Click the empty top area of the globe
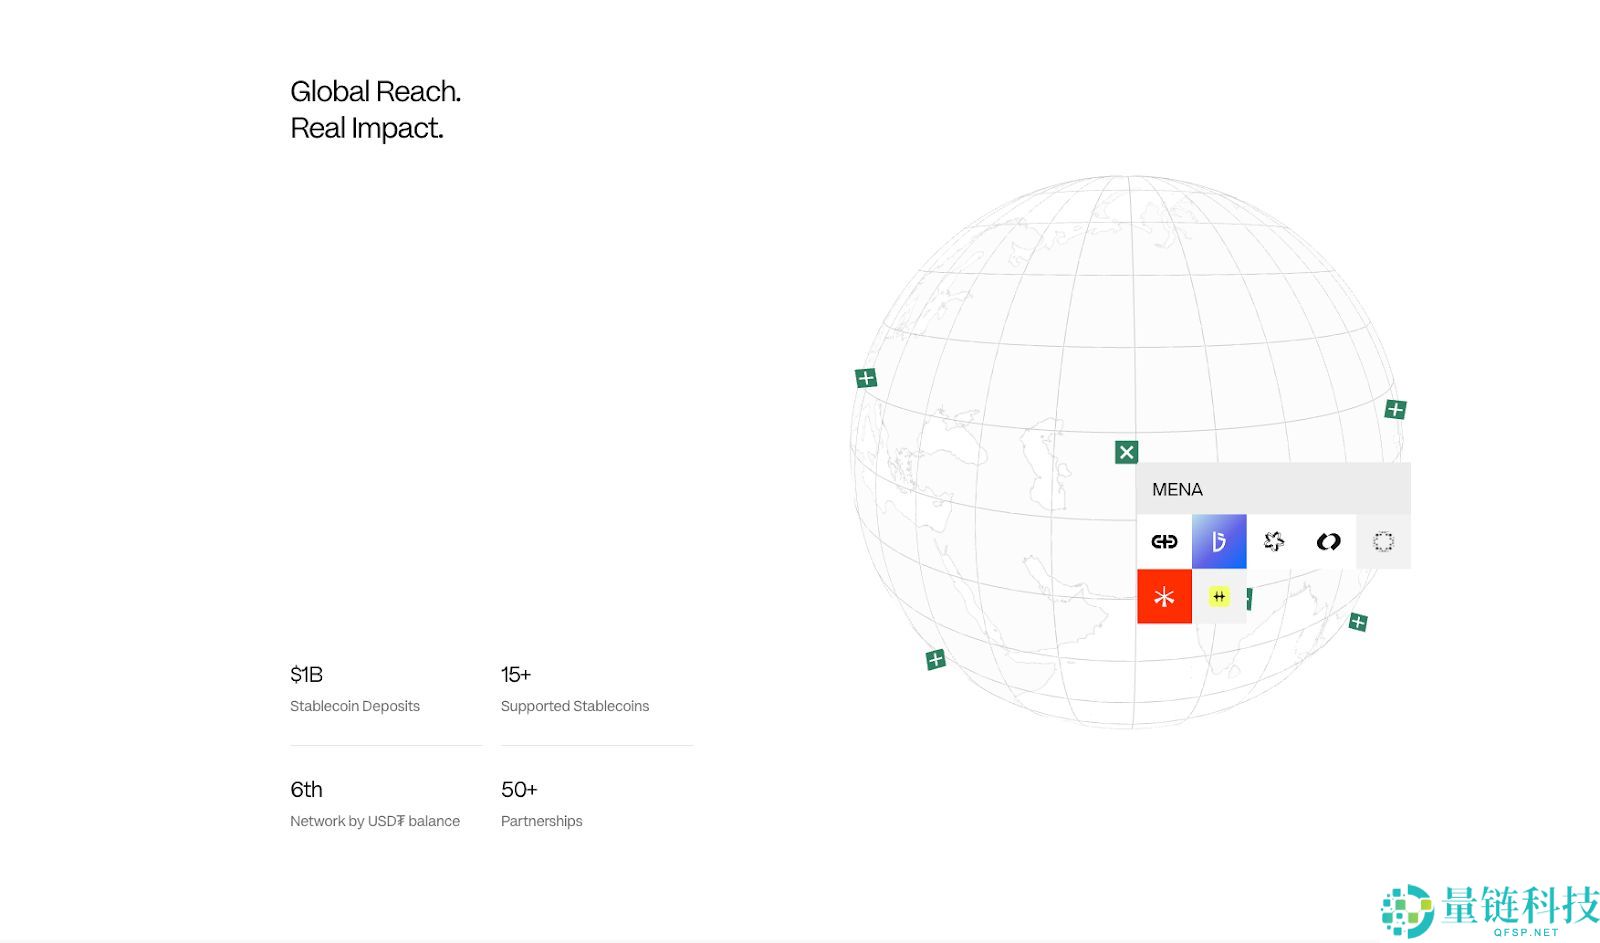Screen dimensions: 1600x943 coord(1130,250)
